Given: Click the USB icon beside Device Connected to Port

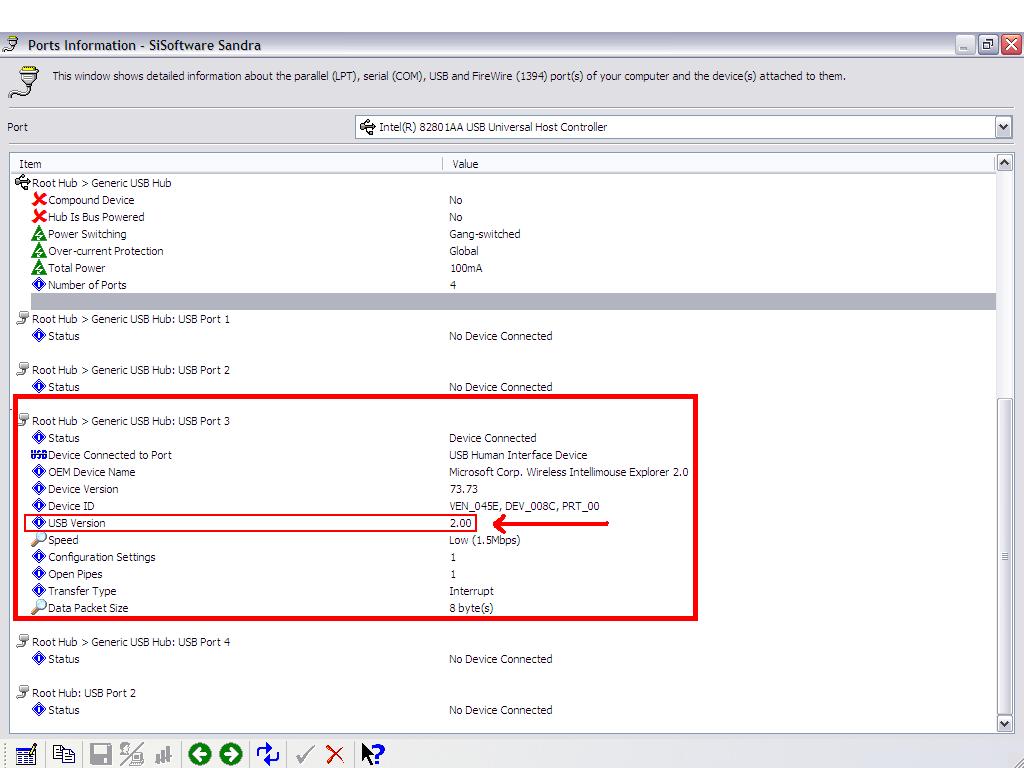Looking at the screenshot, I should (39, 455).
